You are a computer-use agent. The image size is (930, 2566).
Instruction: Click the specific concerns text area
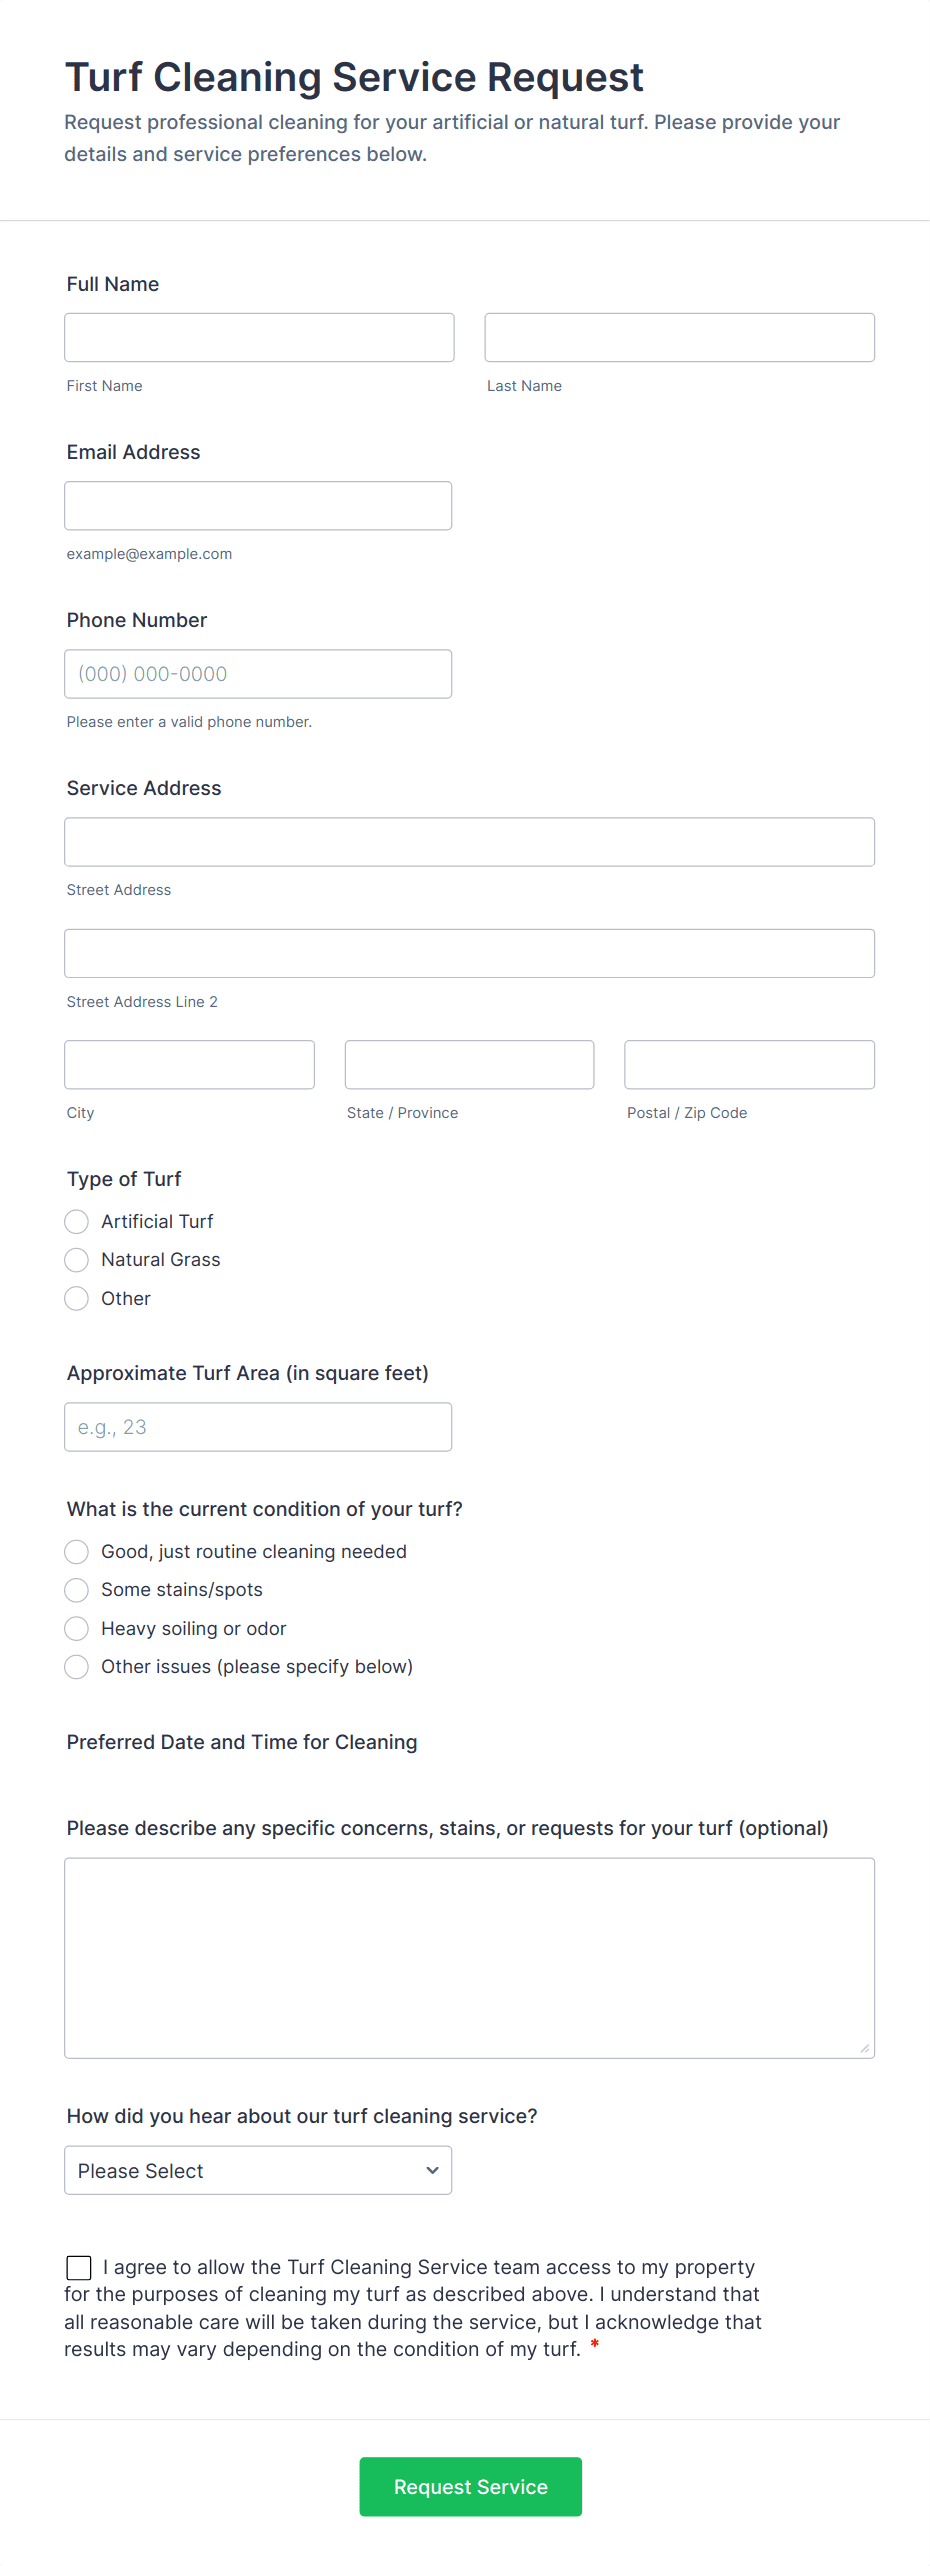[469, 1957]
